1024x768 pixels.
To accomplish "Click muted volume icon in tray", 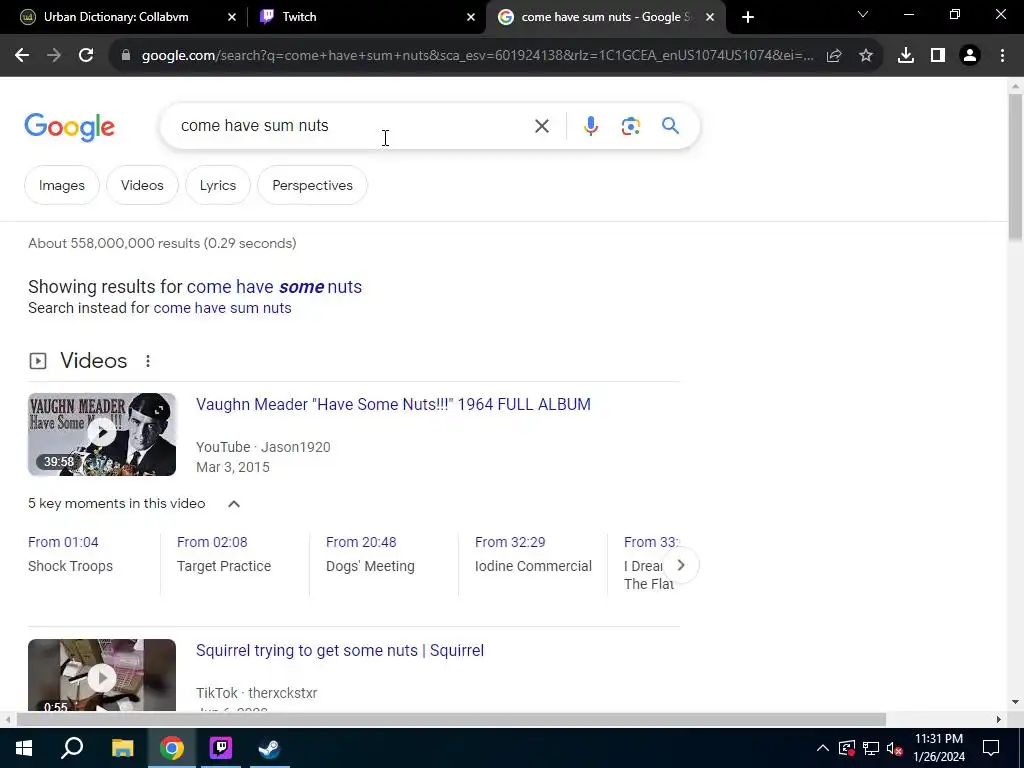I will click(x=895, y=748).
